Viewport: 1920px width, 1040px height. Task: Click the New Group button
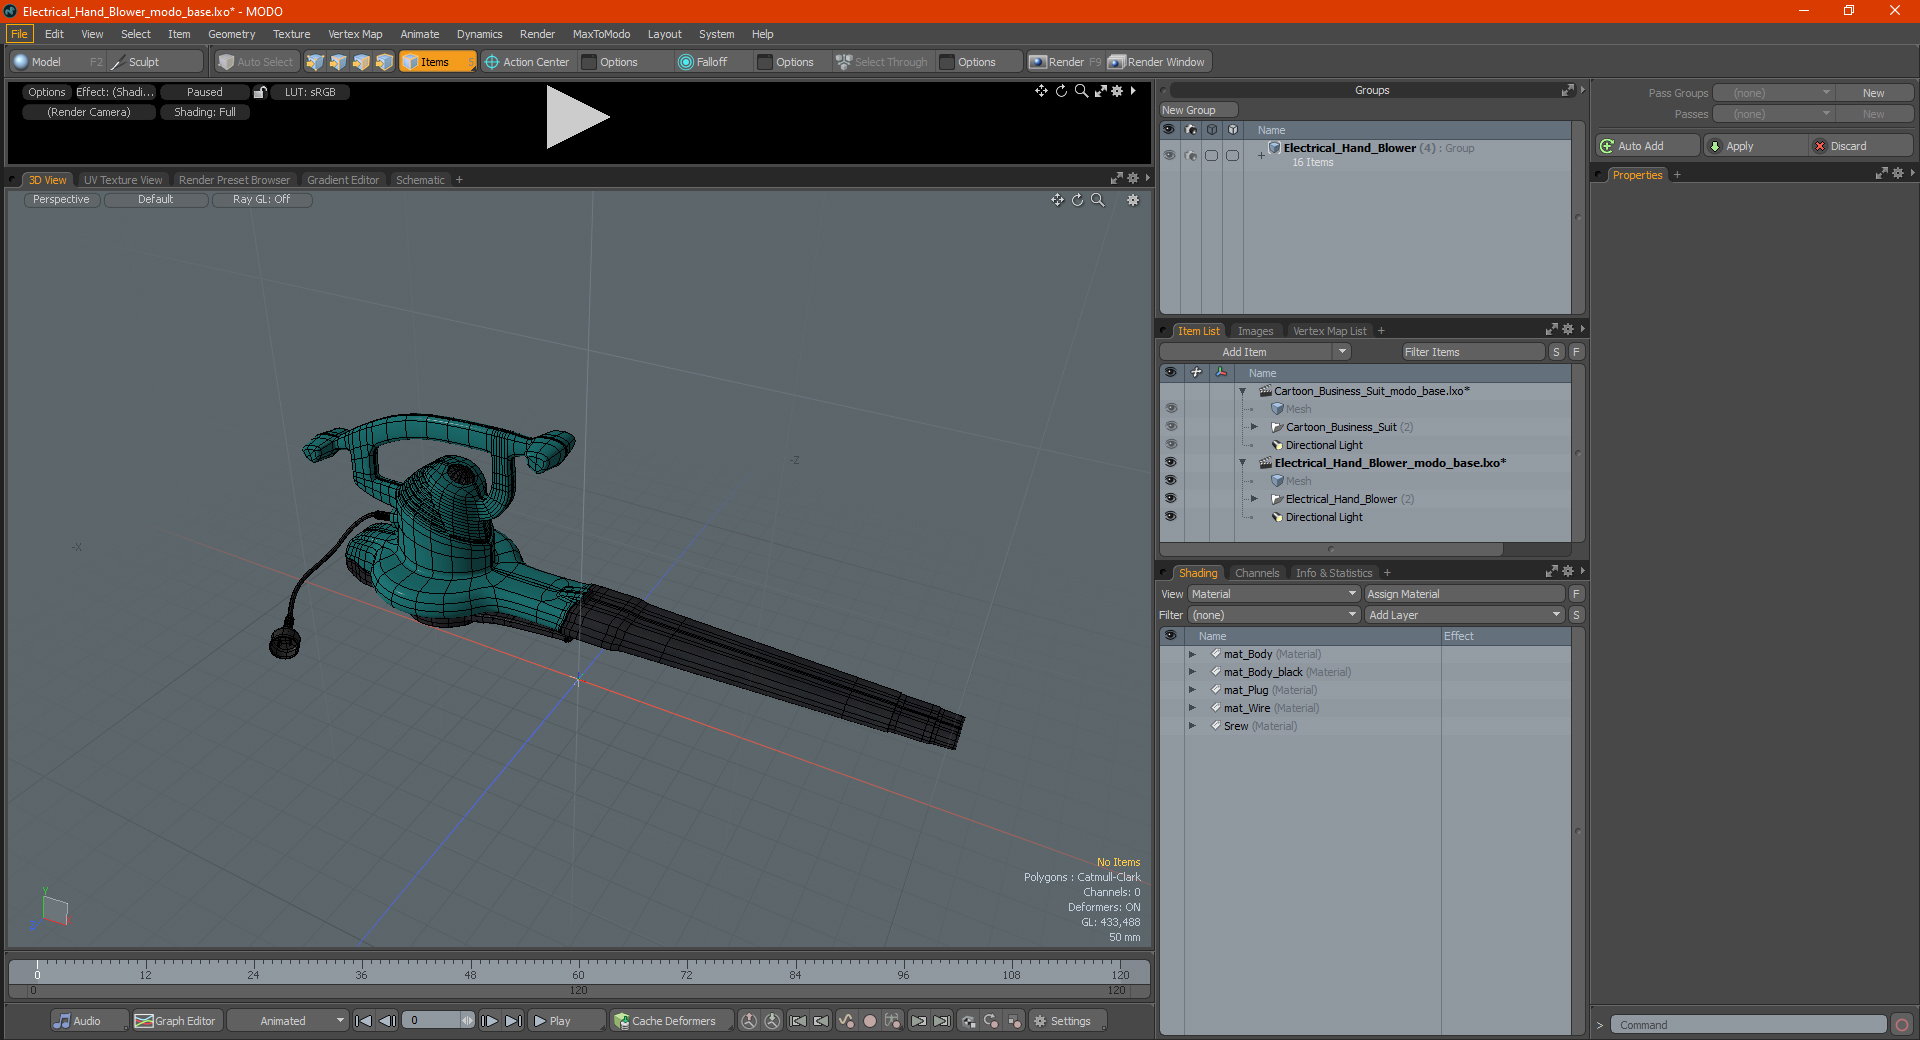click(1198, 110)
